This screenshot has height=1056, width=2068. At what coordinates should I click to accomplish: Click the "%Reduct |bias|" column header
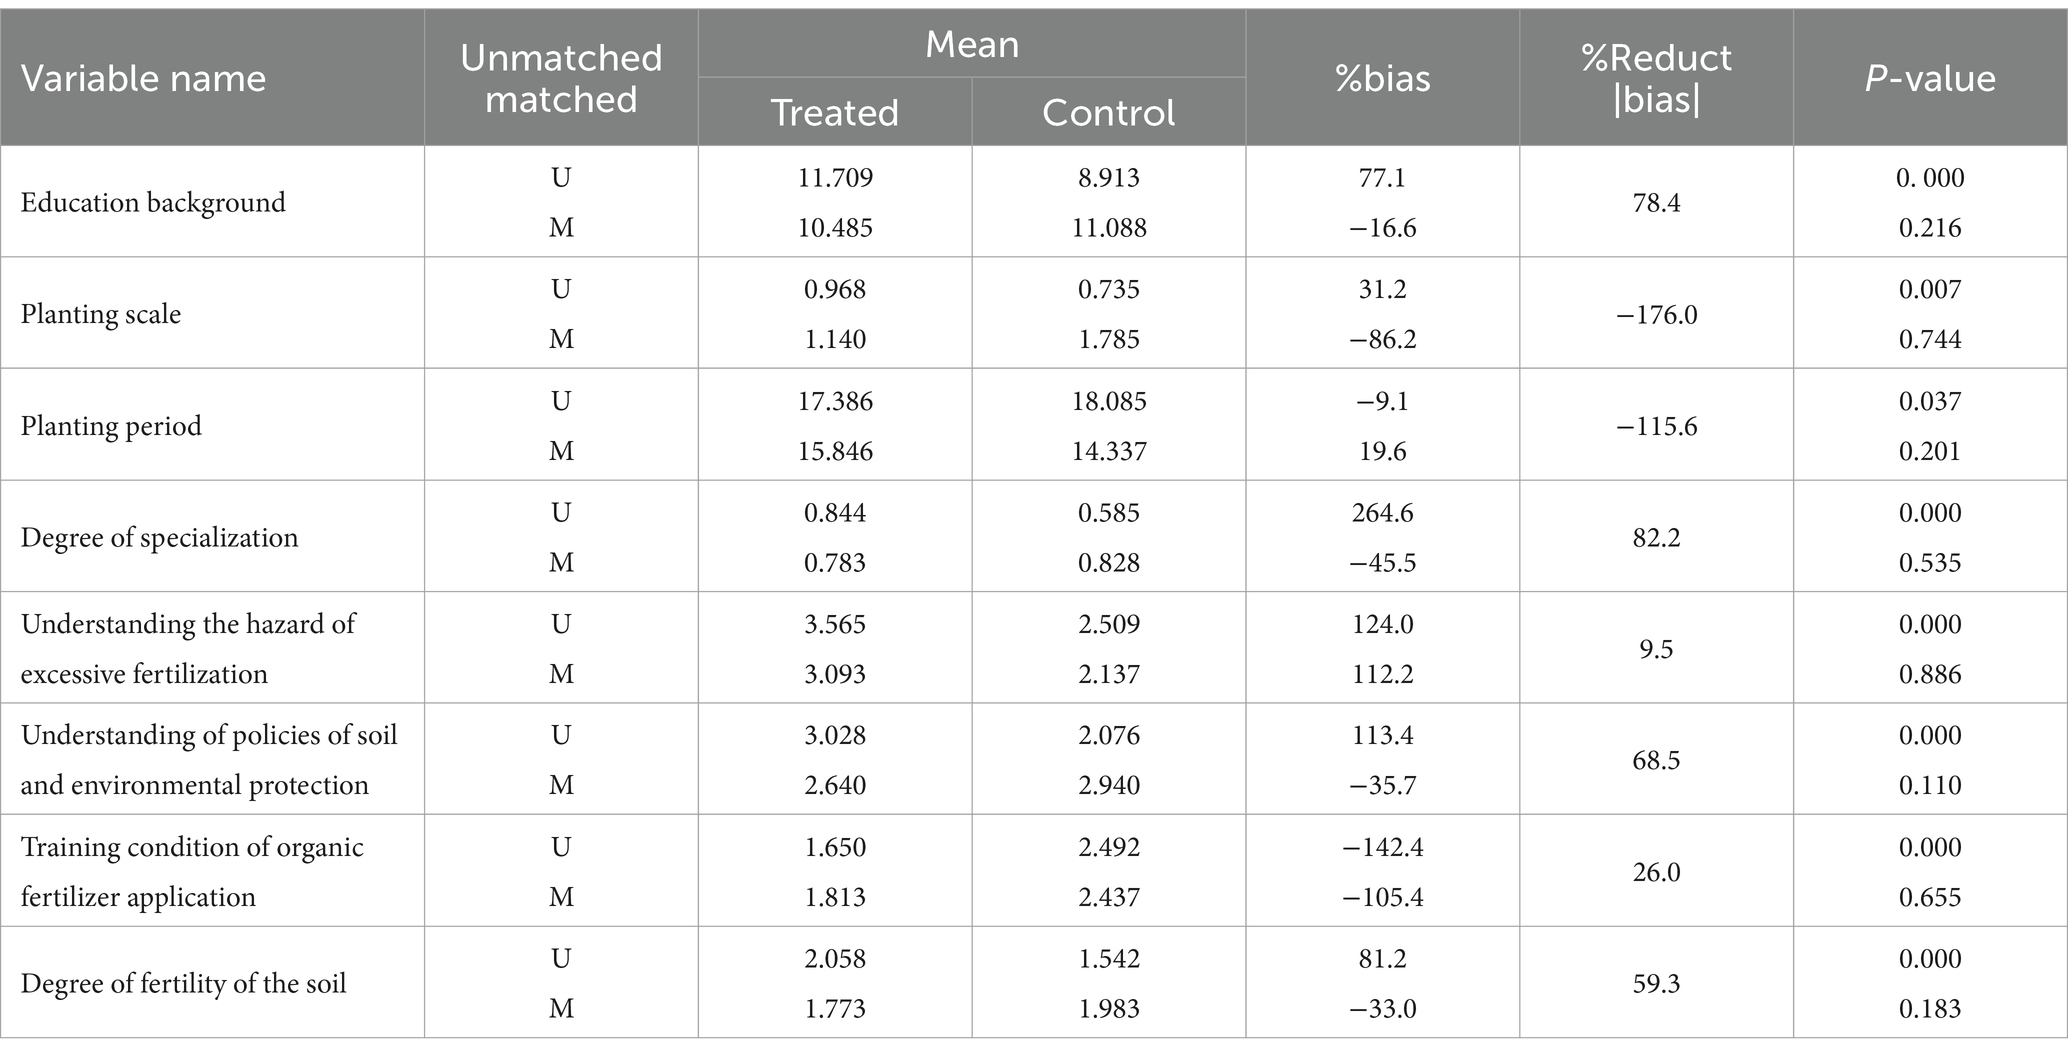1656,79
